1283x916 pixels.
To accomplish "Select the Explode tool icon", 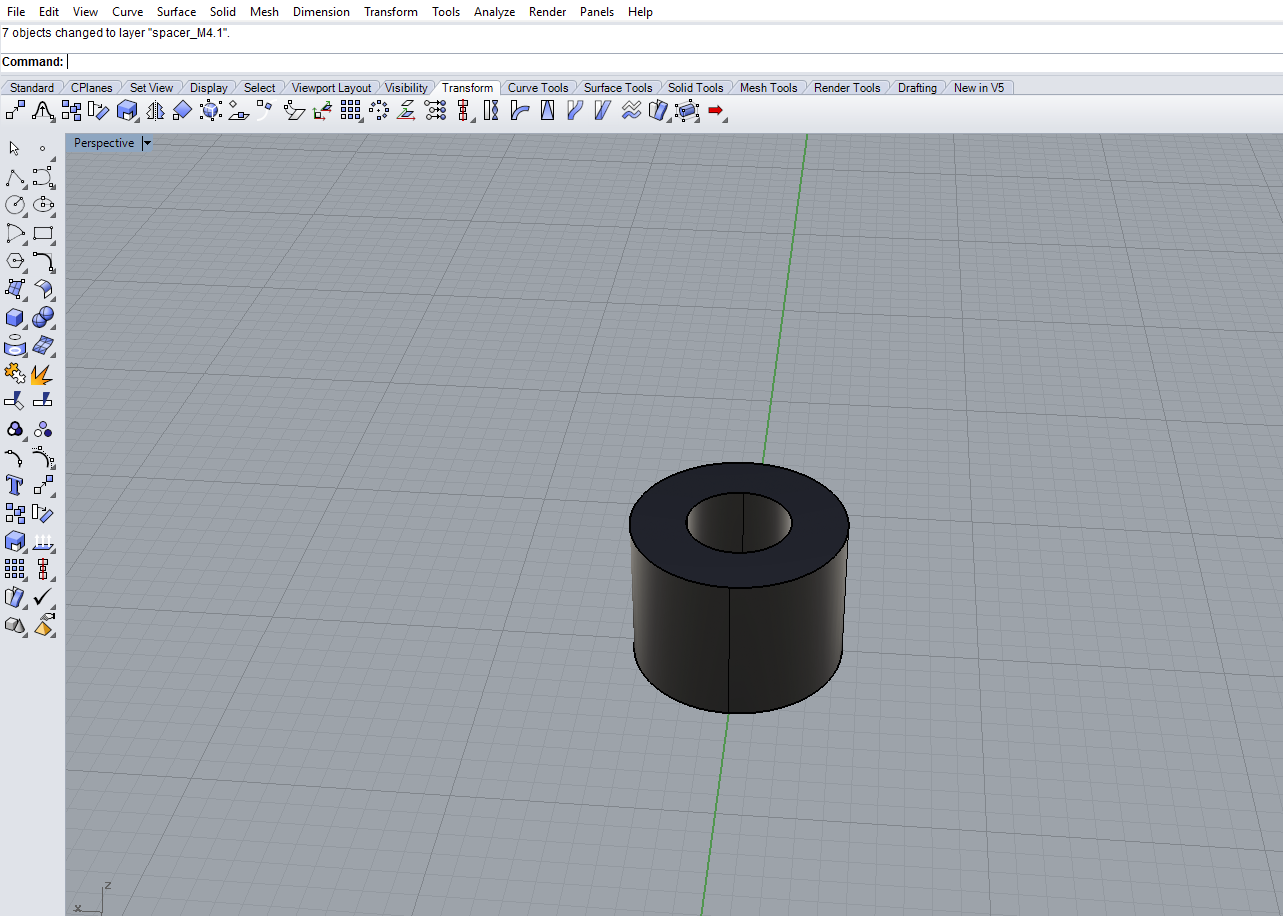I will coord(43,374).
